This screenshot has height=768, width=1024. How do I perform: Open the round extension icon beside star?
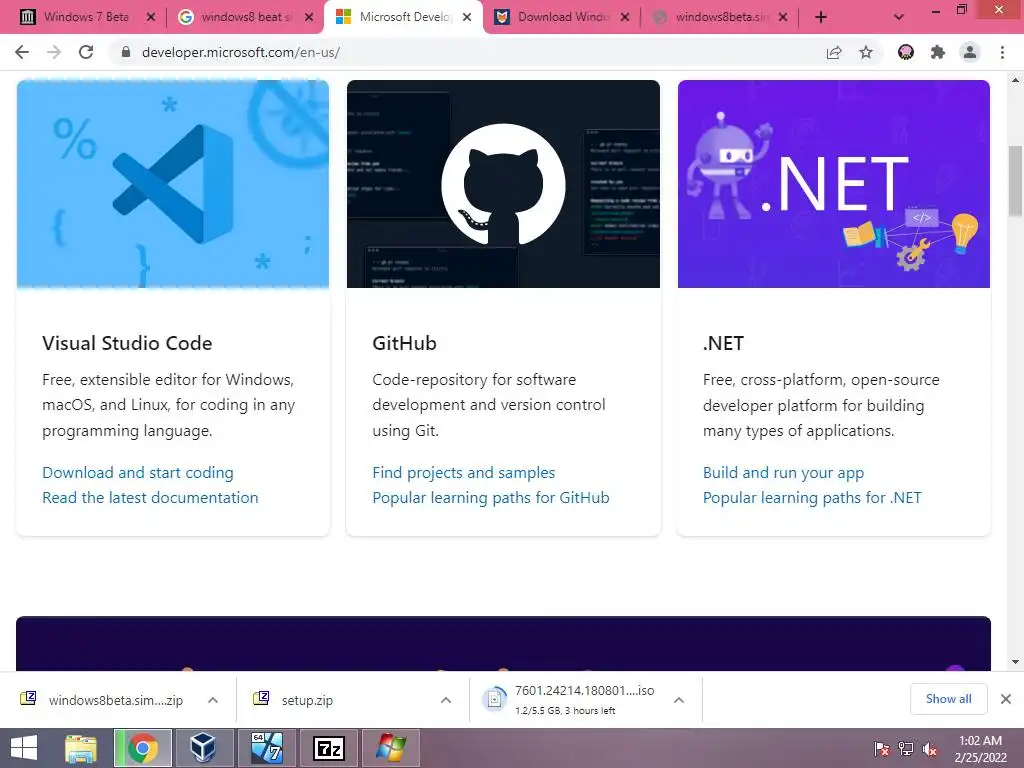[x=906, y=52]
